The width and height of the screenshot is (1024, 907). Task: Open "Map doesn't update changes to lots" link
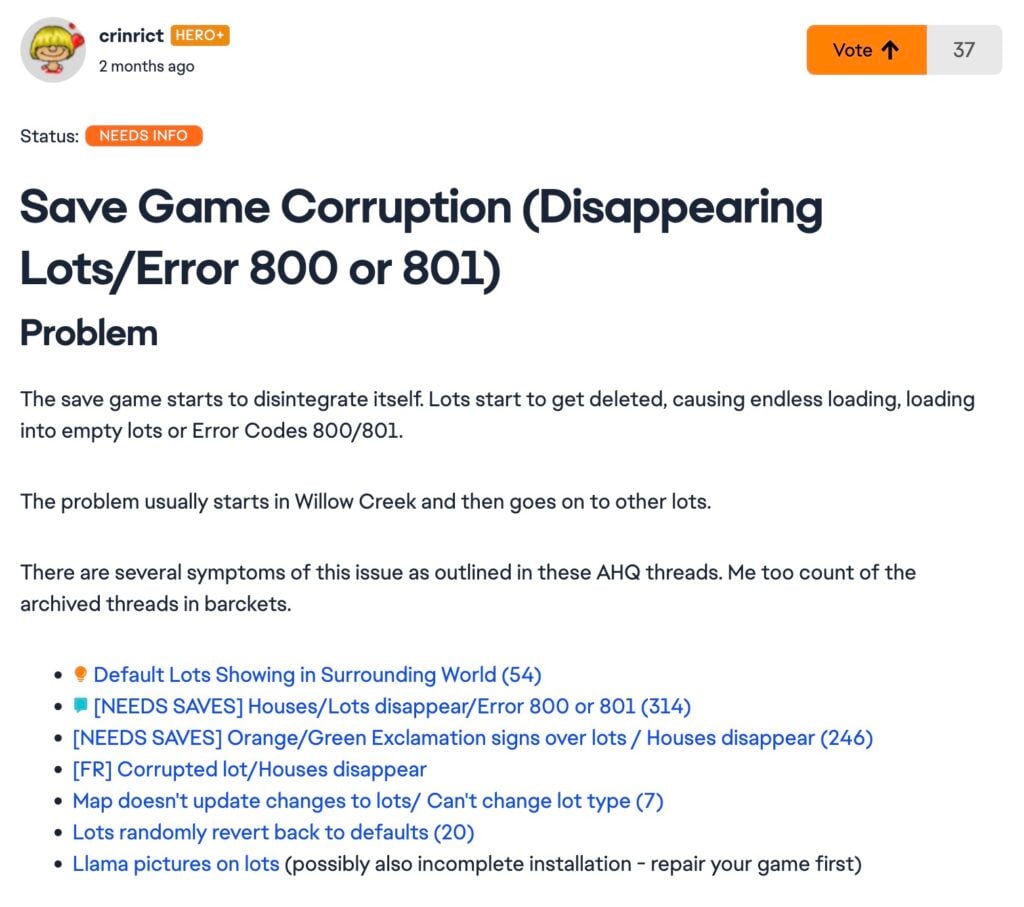(368, 801)
